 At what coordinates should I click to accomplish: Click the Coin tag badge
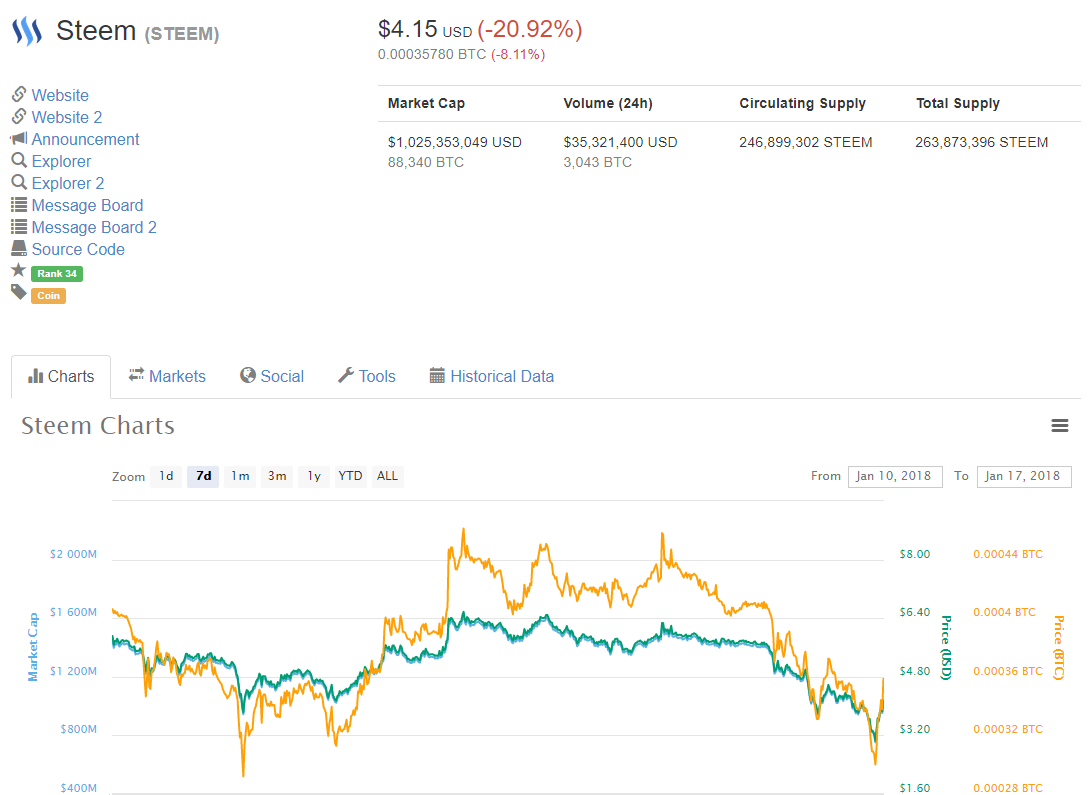[x=49, y=296]
